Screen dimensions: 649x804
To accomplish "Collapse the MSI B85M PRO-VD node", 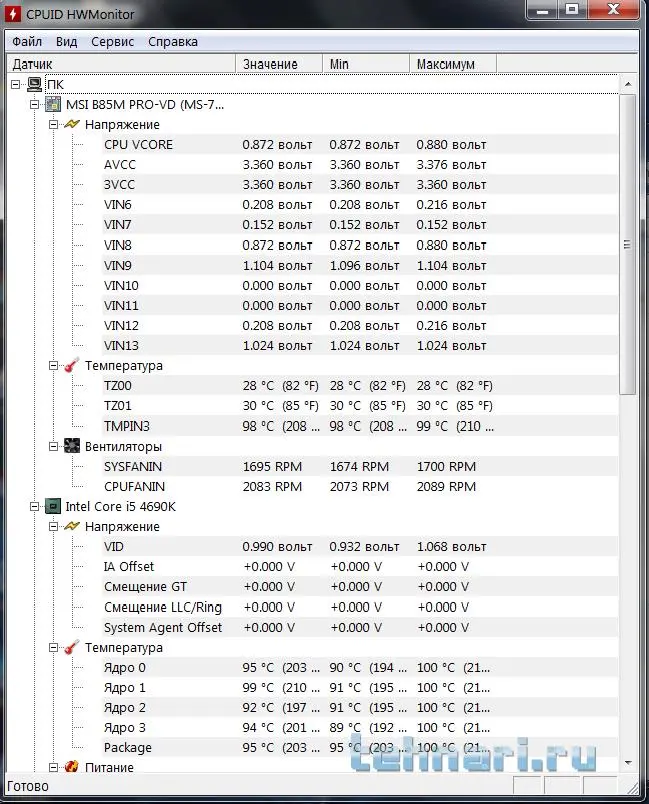I will [34, 105].
